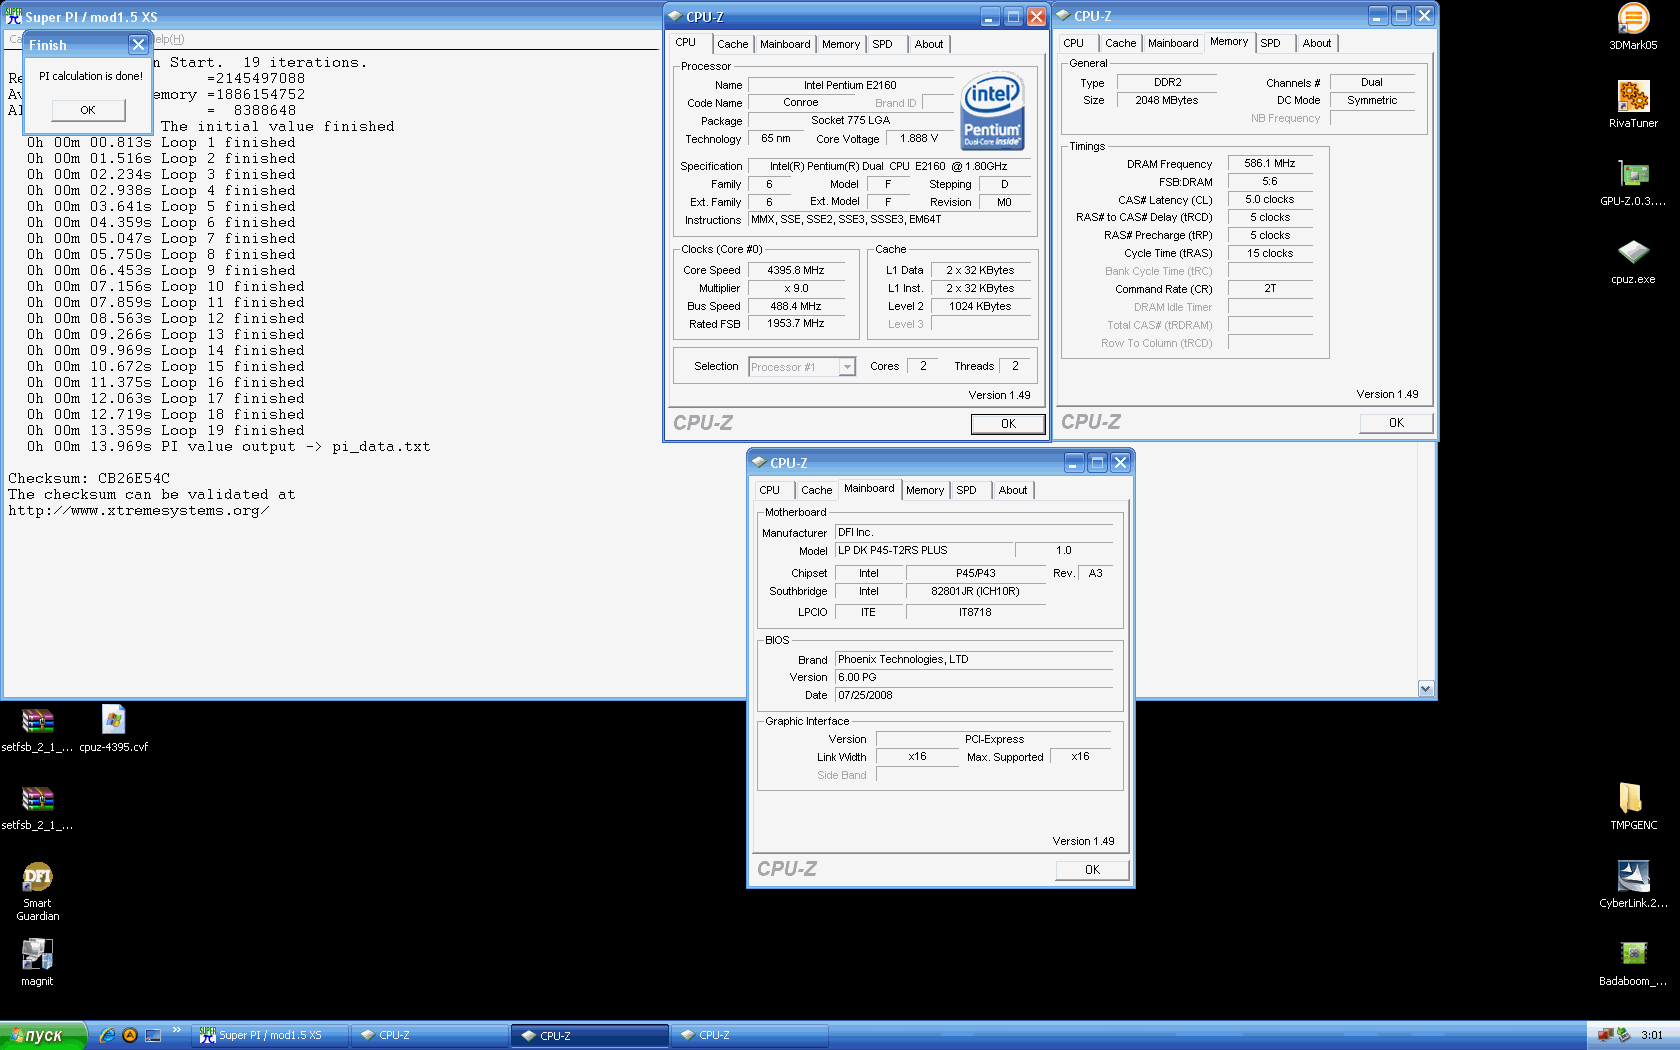Click the http://www.xtremesystems.org/ text
1680x1050 pixels.
[138, 510]
